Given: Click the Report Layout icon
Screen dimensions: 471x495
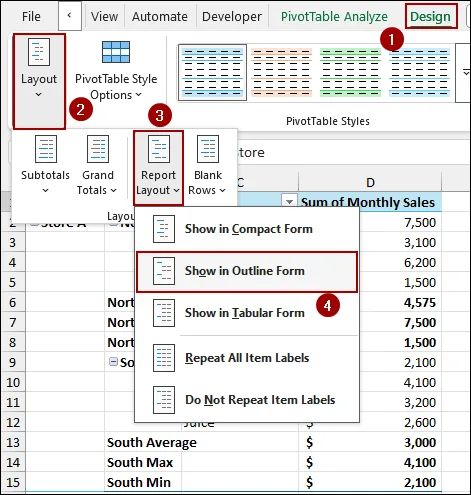Looking at the screenshot, I should tap(159, 149).
